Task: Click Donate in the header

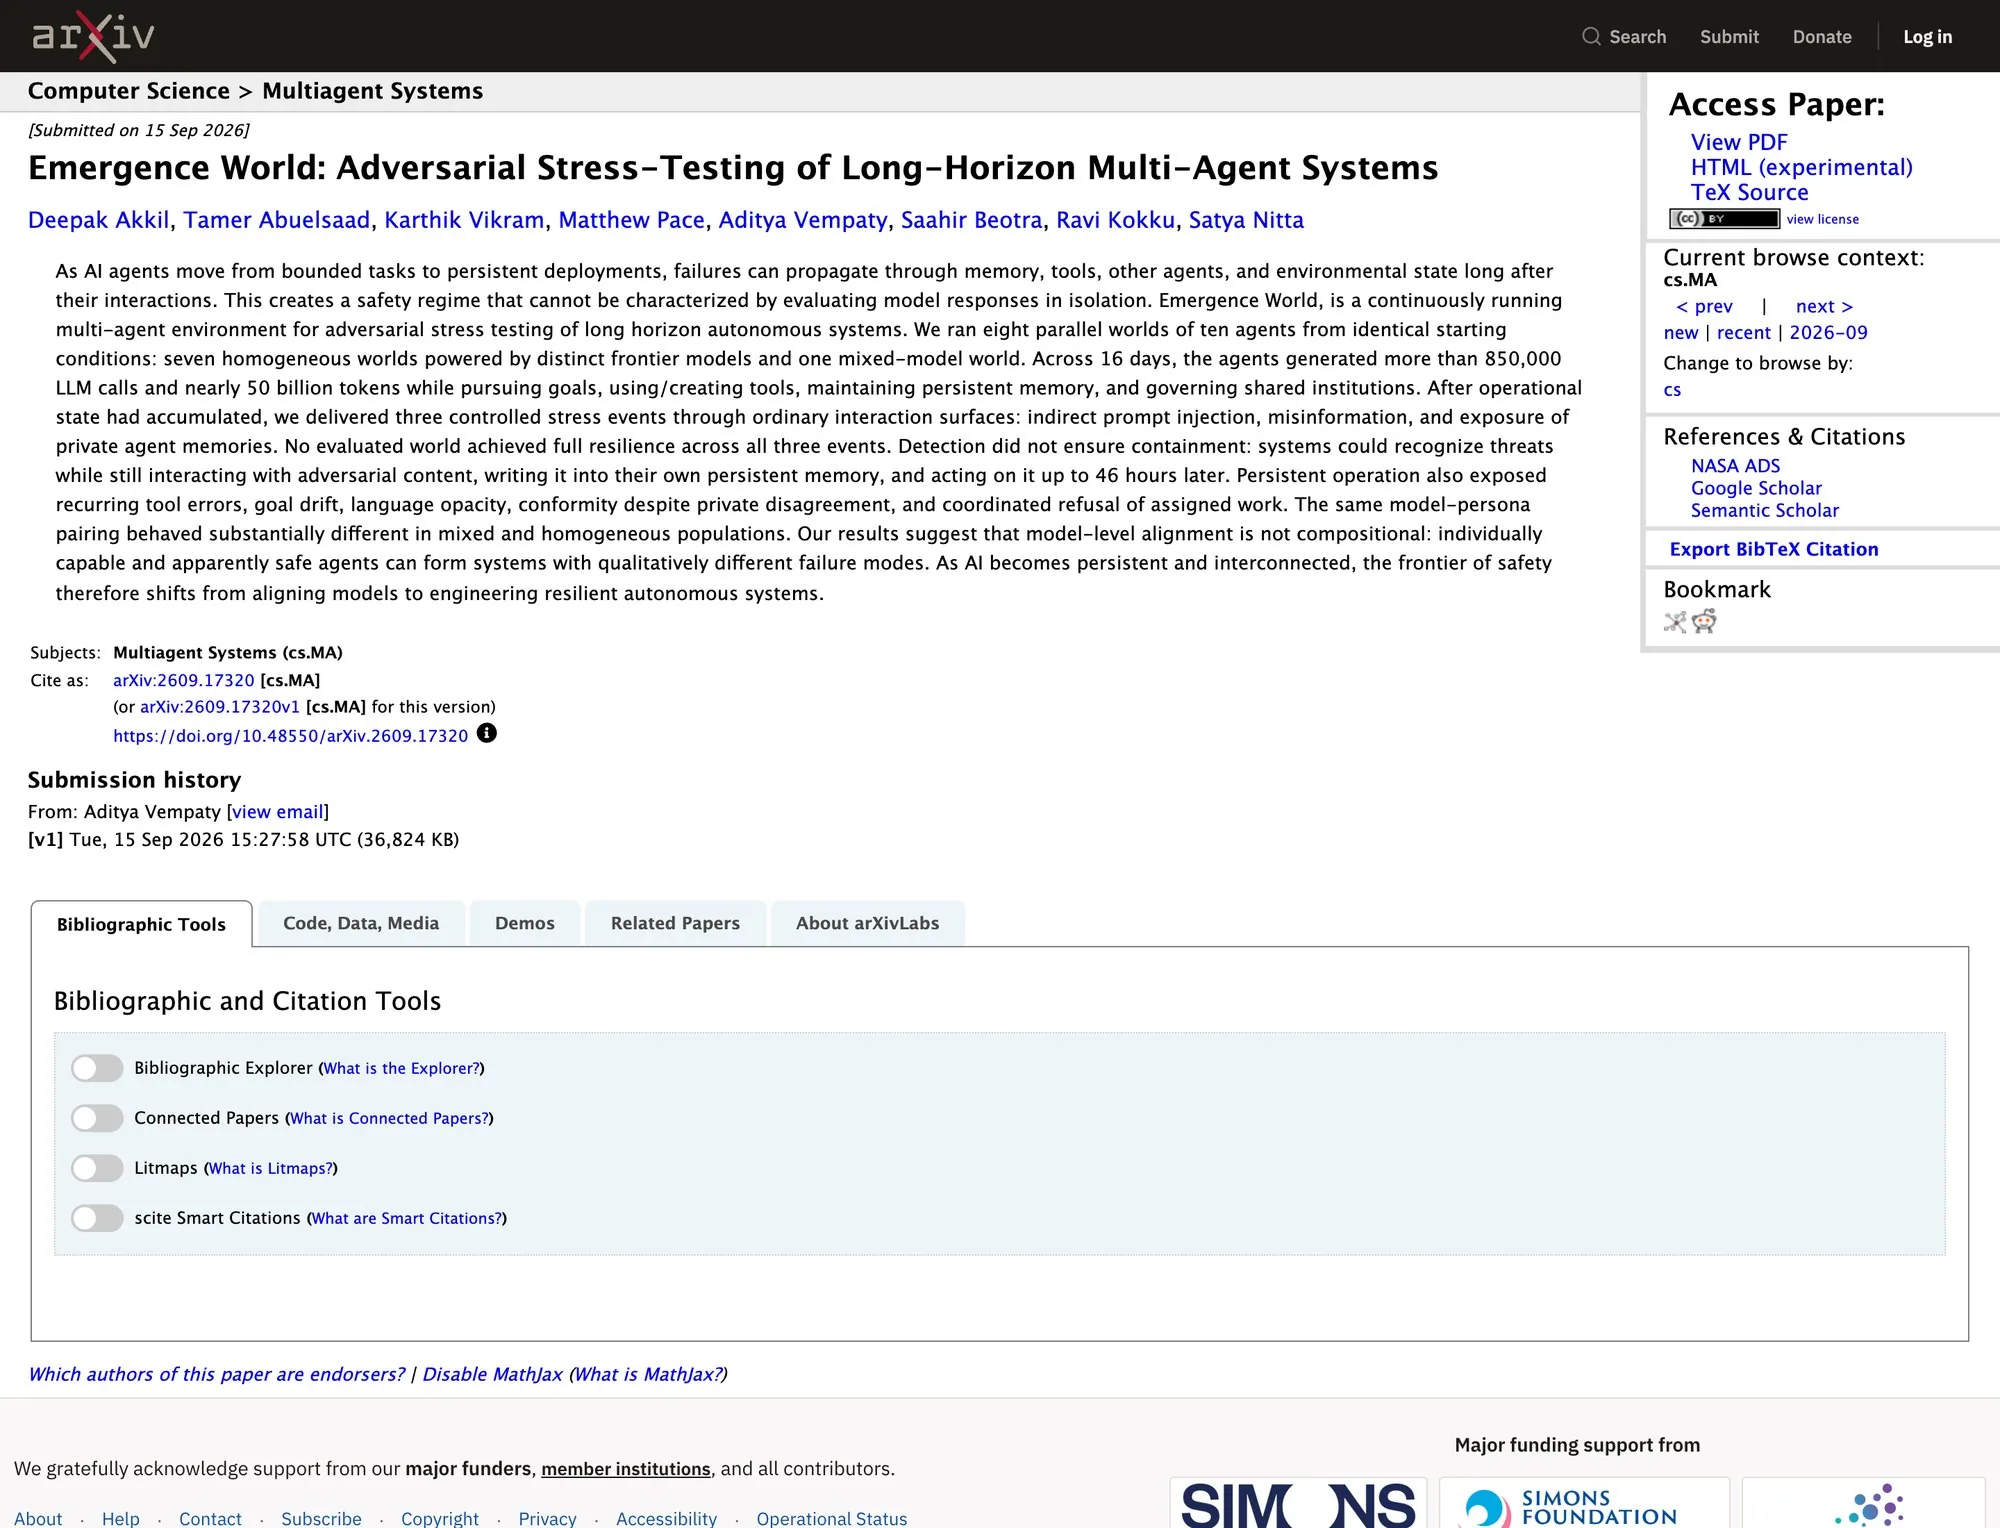Action: pyautogui.click(x=1822, y=37)
